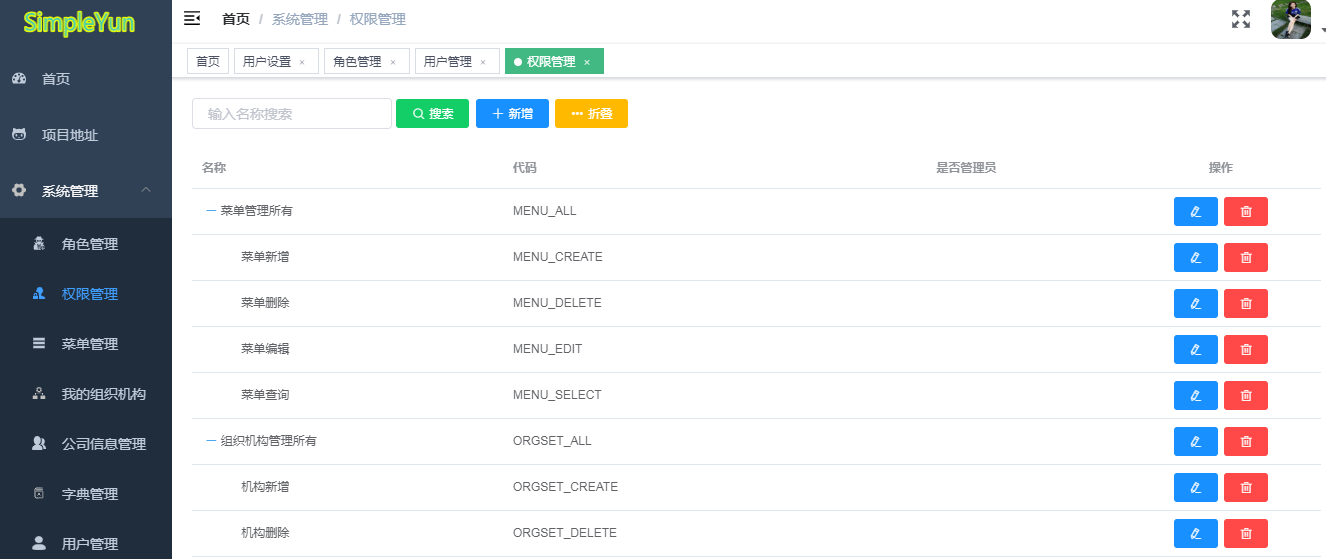The width and height of the screenshot is (1326, 559).
Task: Click the GitHub cat icon next to 项目地址
Action: [x=19, y=134]
